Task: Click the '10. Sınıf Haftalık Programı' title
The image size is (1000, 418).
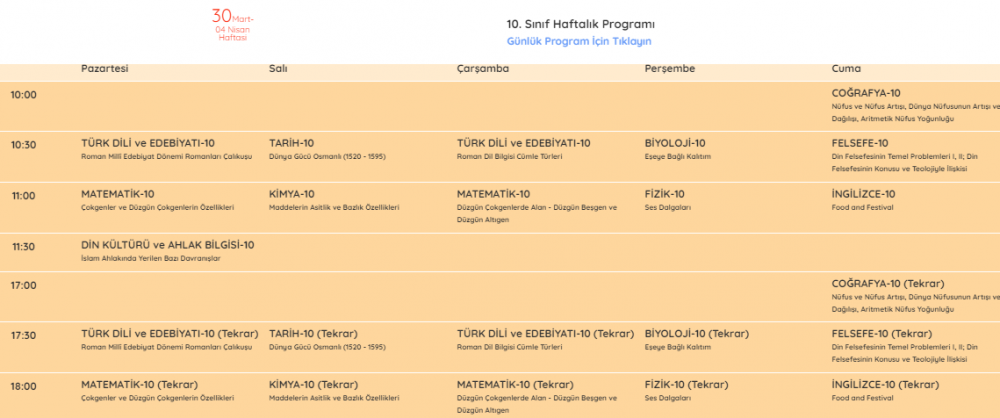Action: click(x=581, y=23)
